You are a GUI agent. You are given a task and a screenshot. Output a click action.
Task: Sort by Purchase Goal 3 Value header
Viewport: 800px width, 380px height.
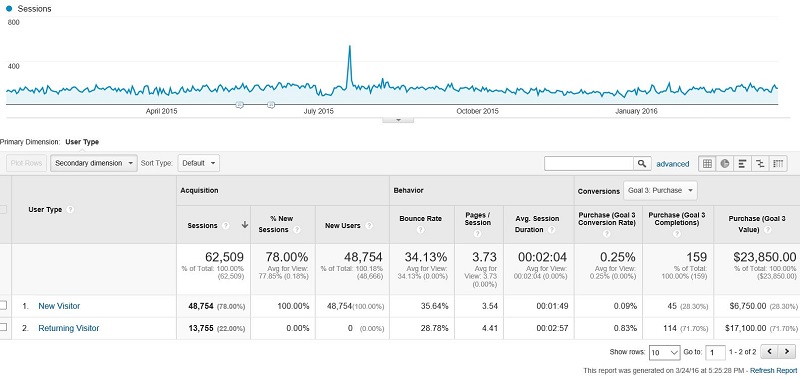pyautogui.click(x=757, y=224)
